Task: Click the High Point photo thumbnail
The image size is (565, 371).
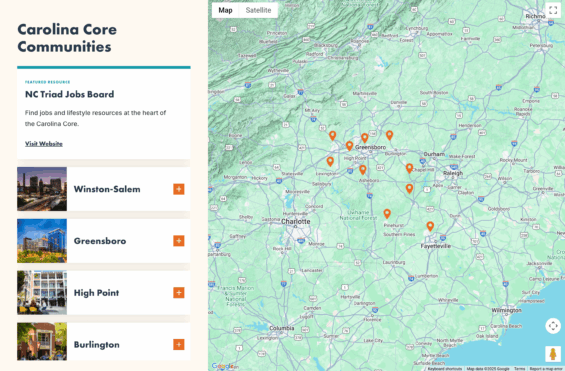Action: coord(42,292)
